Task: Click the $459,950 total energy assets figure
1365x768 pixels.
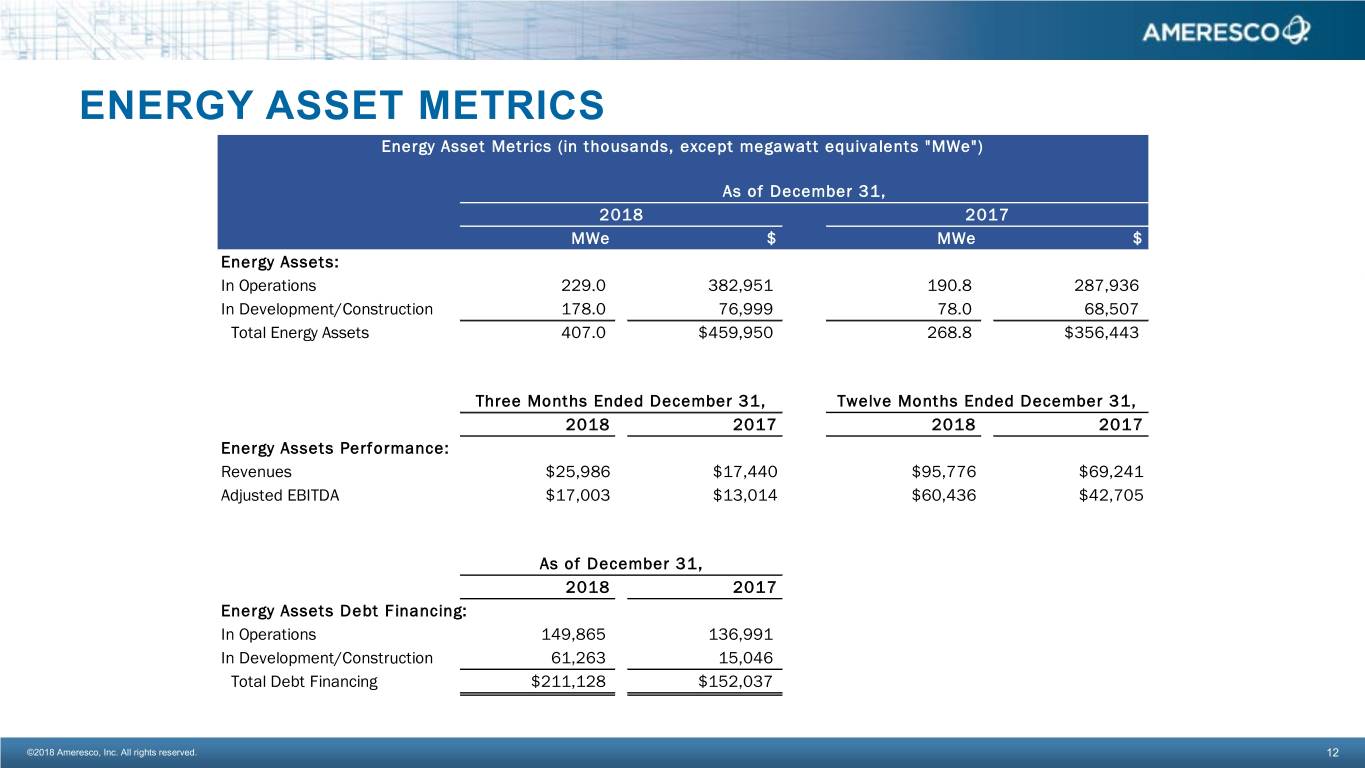Action: point(735,333)
